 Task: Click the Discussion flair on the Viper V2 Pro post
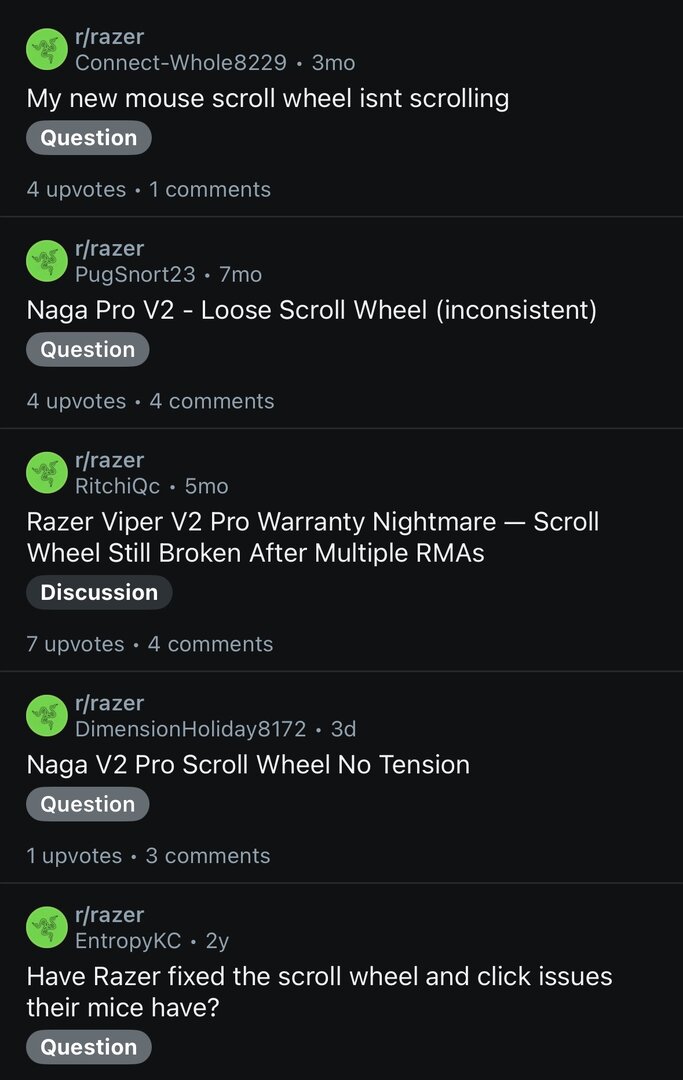(x=99, y=592)
